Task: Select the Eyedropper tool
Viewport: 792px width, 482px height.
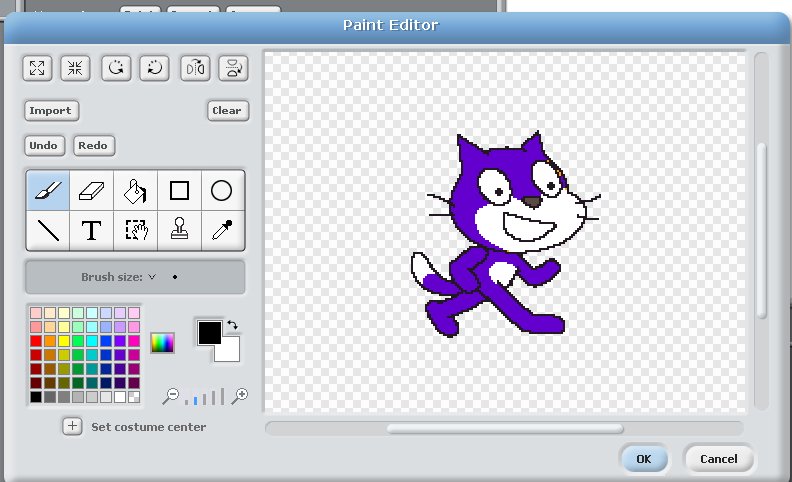Action: (x=222, y=231)
